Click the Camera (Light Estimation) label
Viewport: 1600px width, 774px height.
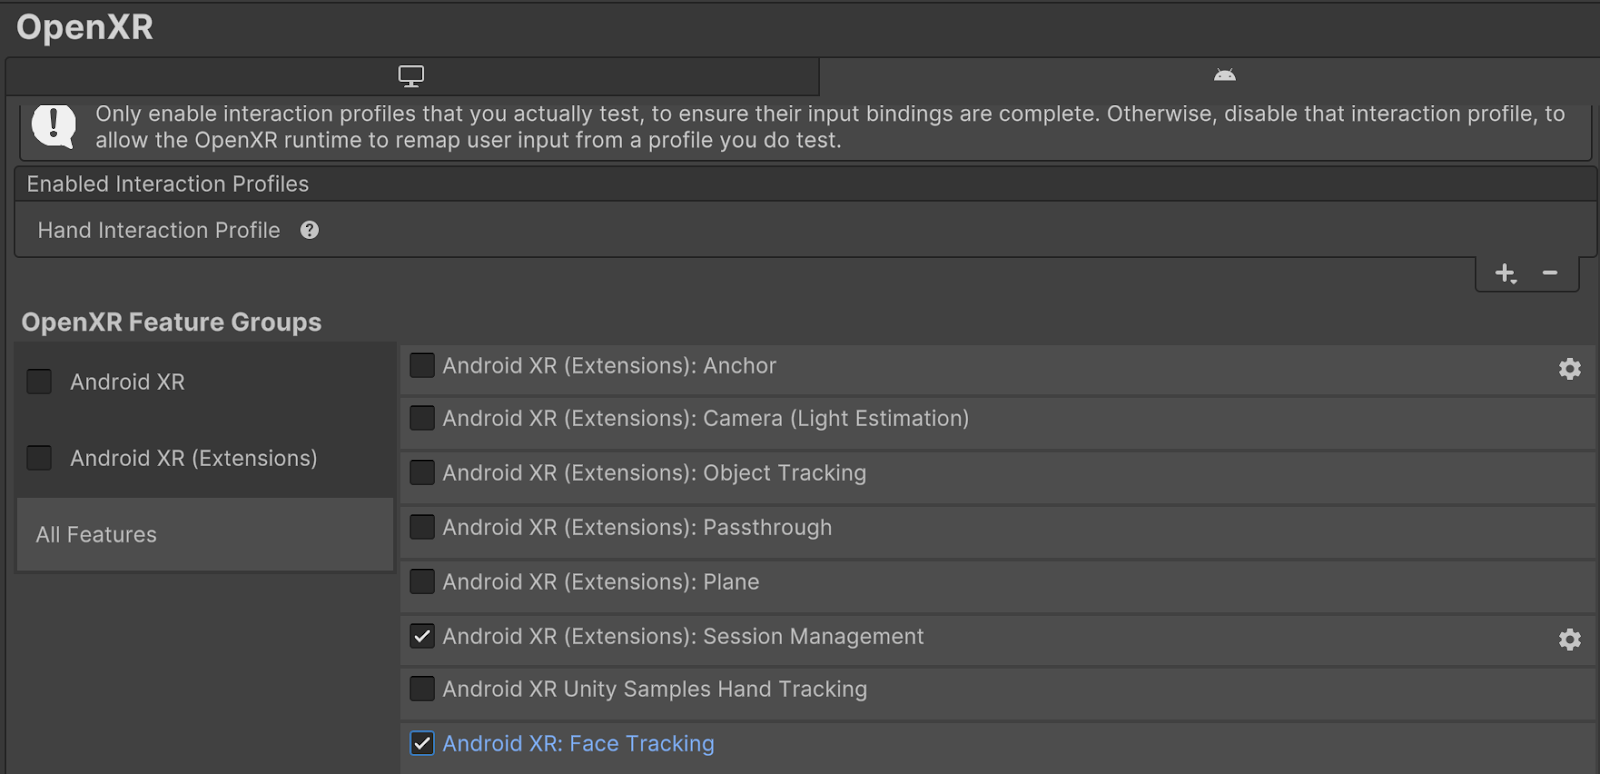[706, 418]
